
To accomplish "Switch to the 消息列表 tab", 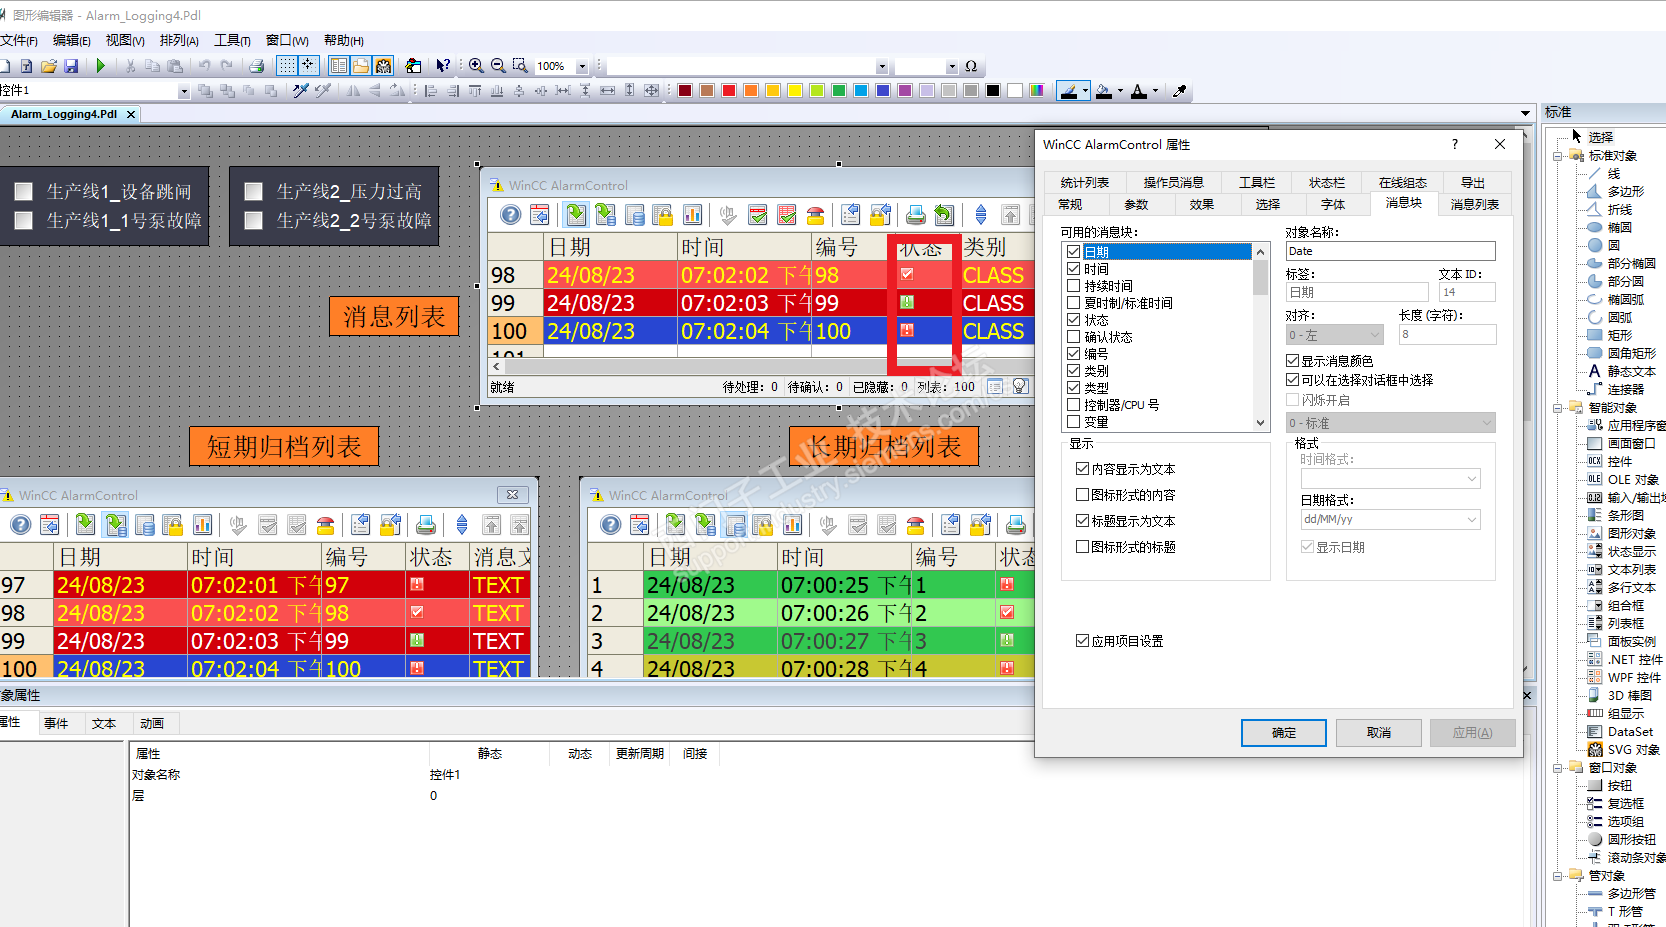I will (x=1474, y=205).
